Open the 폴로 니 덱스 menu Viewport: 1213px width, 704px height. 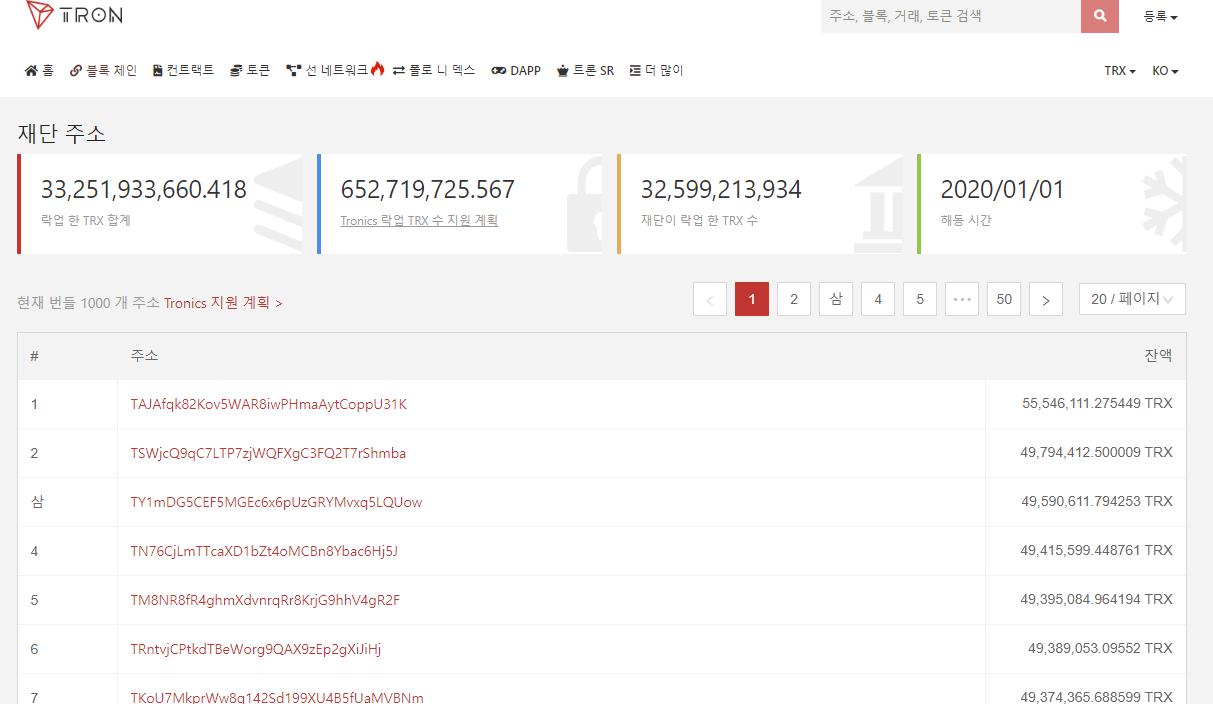(434, 71)
